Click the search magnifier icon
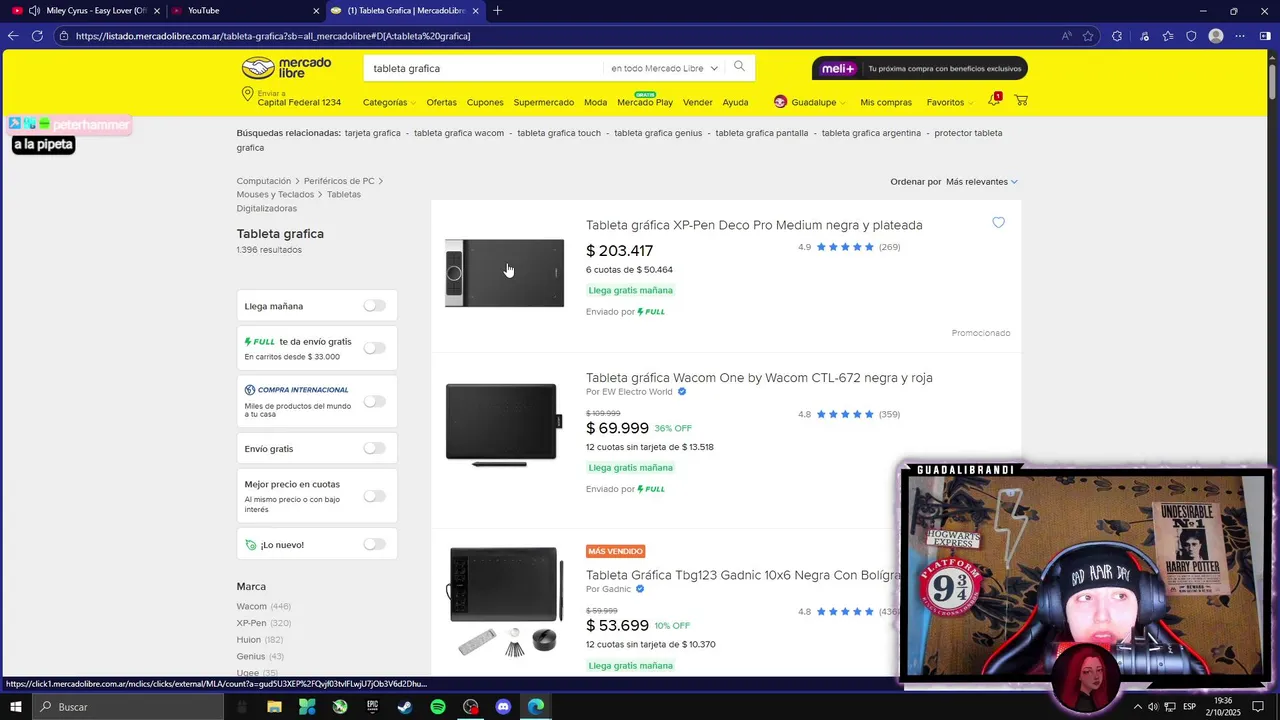 [739, 67]
